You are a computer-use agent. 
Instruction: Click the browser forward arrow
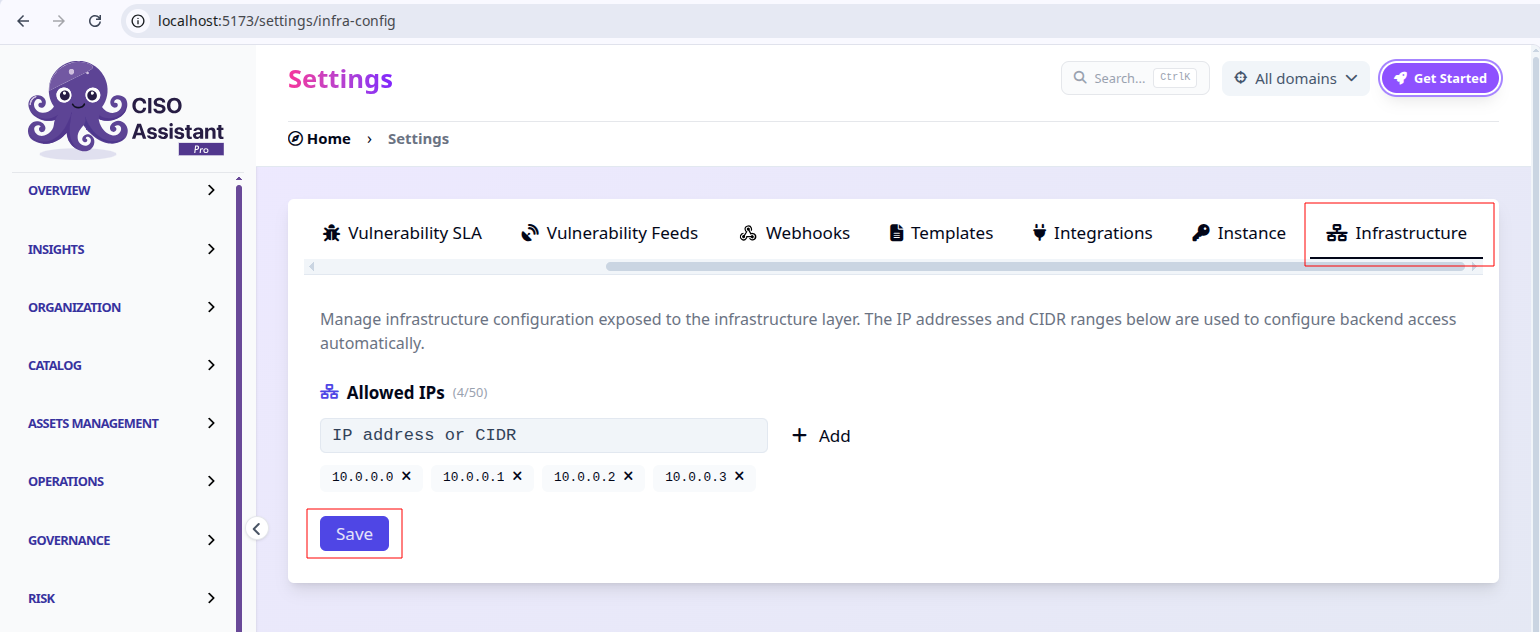click(59, 21)
